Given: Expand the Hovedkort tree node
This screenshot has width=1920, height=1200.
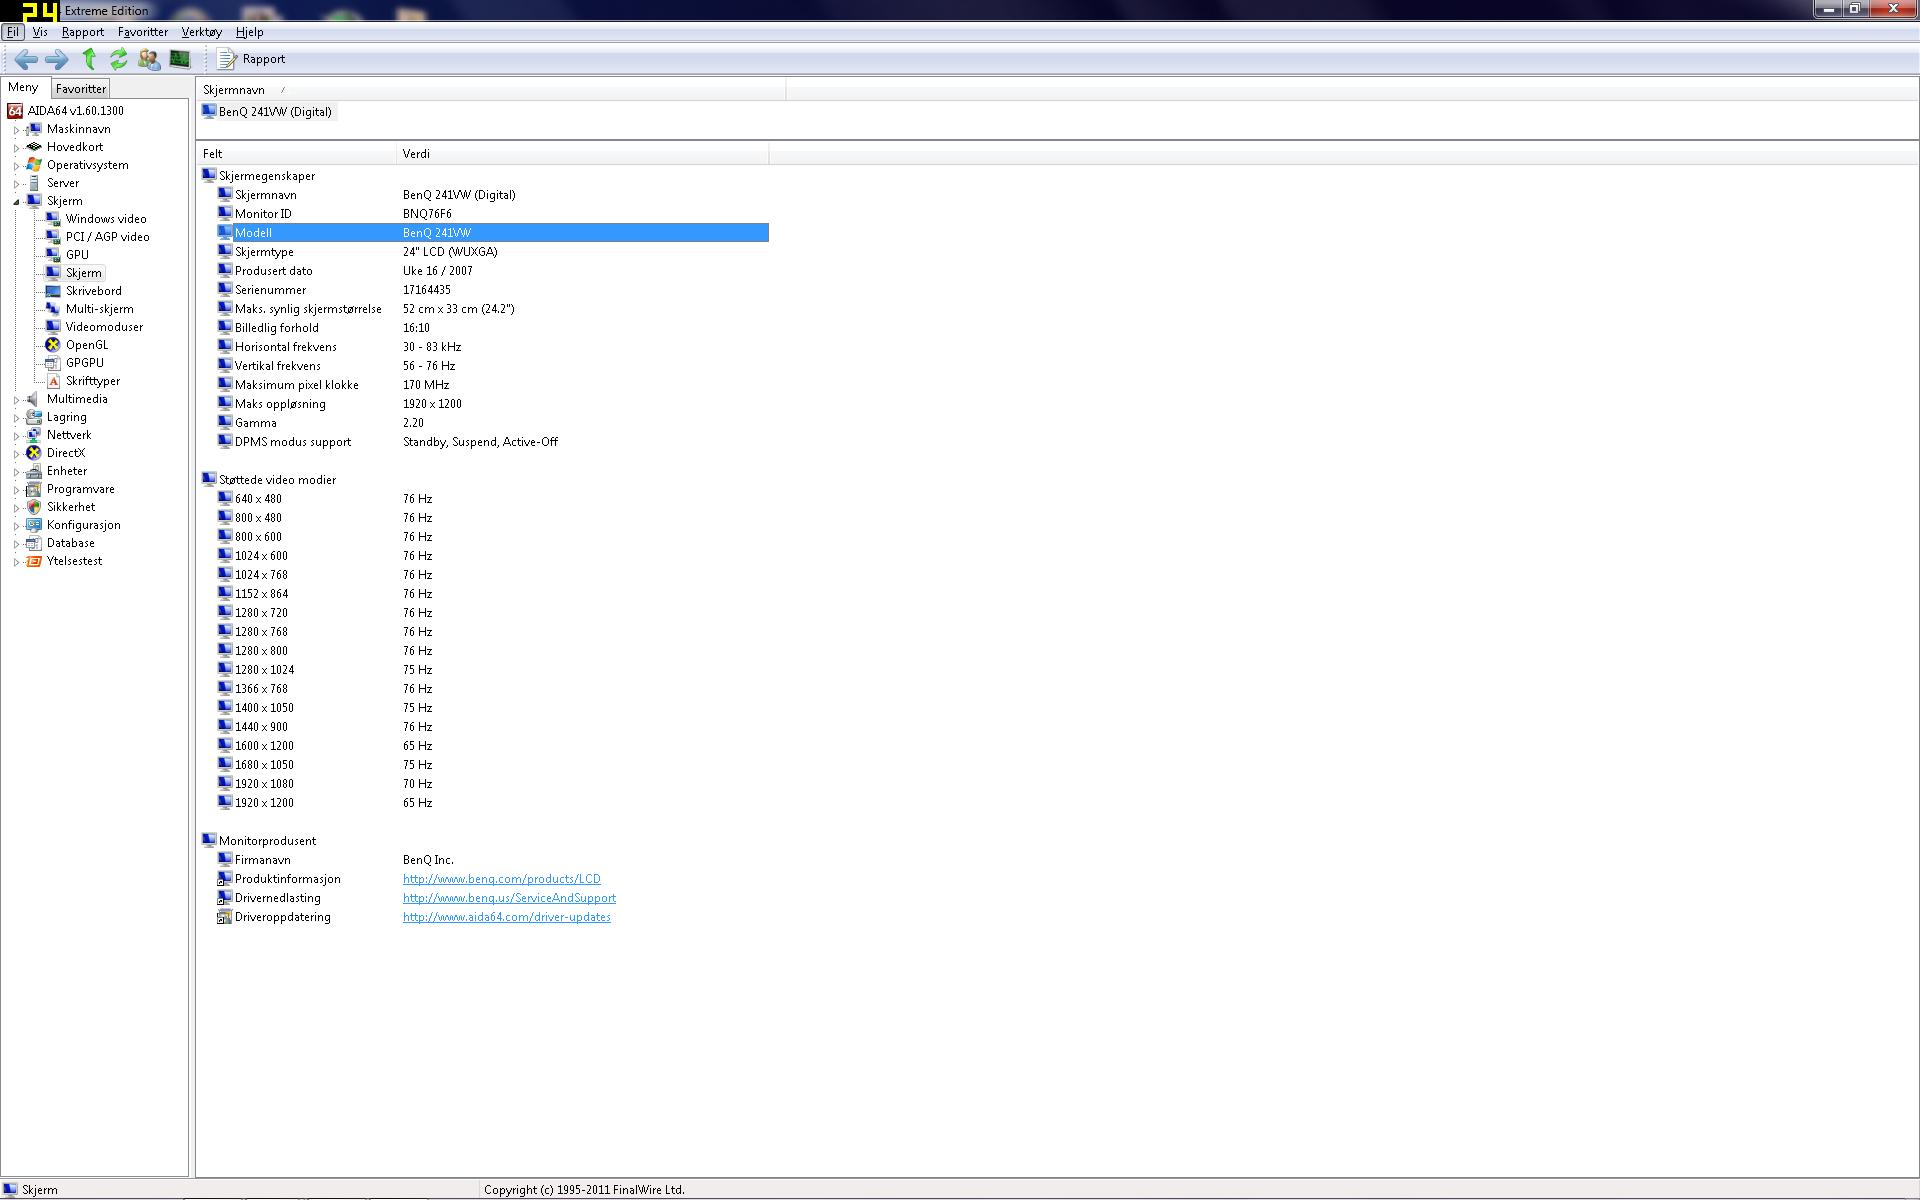Looking at the screenshot, I should pos(16,147).
